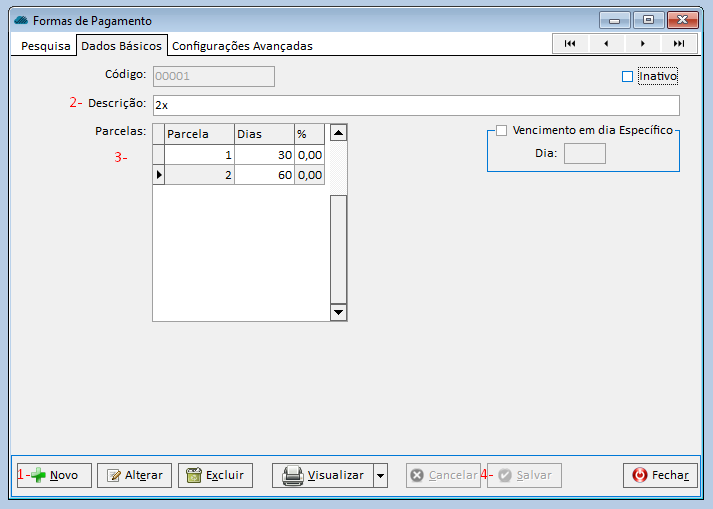Image resolution: width=713 pixels, height=509 pixels.
Task: Go to next record arrow
Action: tap(642, 44)
